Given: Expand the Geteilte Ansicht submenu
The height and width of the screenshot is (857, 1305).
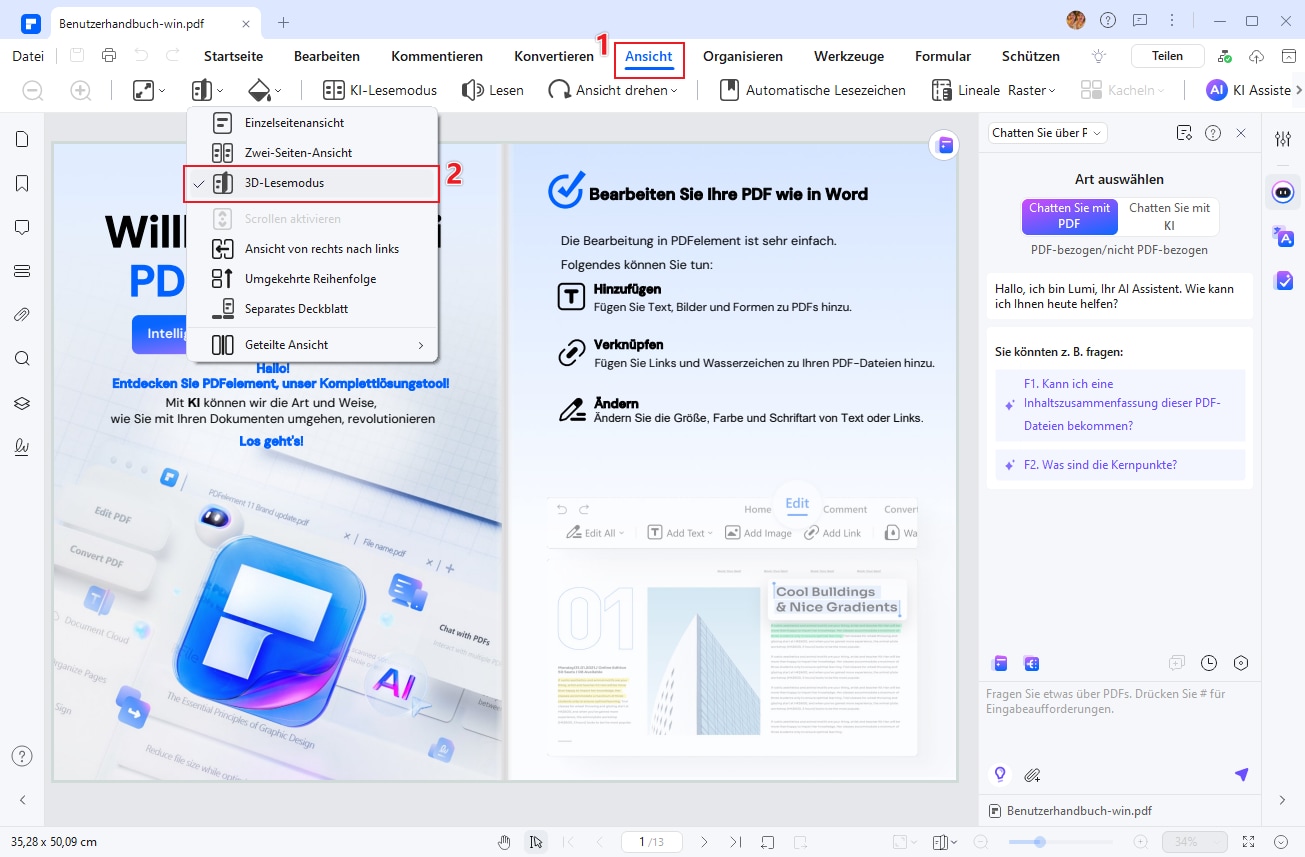Looking at the screenshot, I should pos(311,345).
